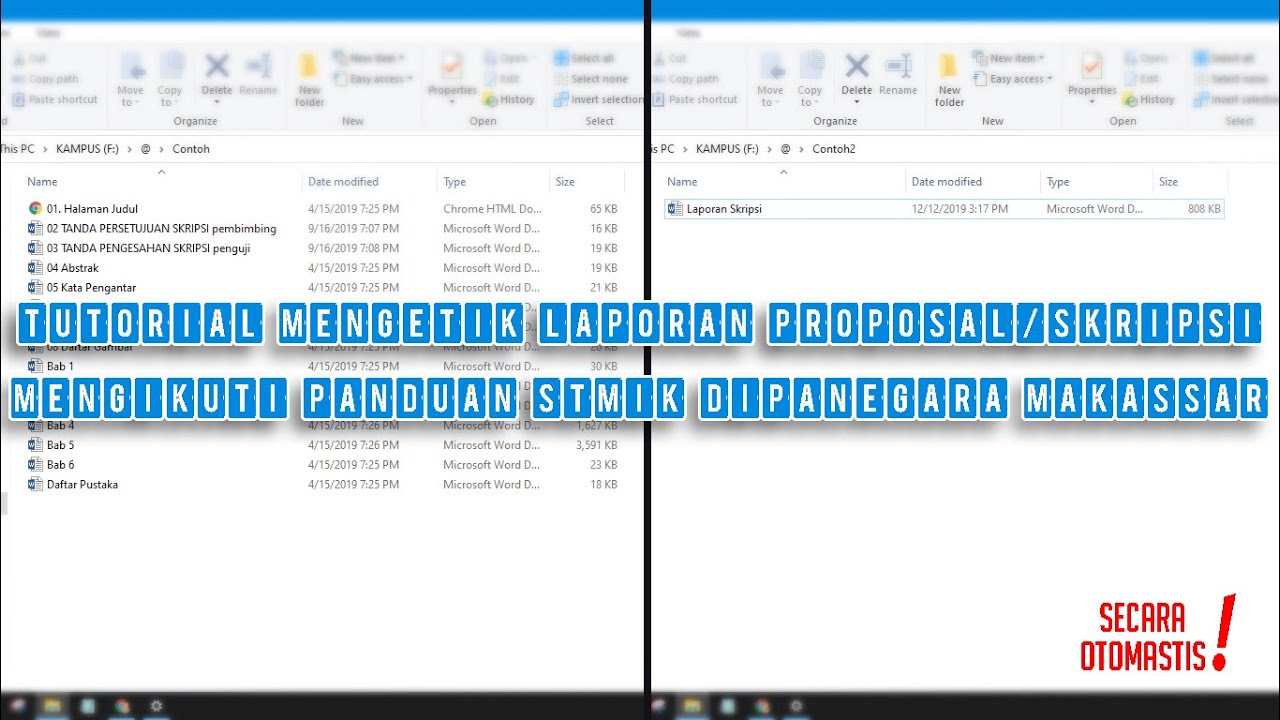The width and height of the screenshot is (1280, 720).
Task: Open New item dropdown in left window
Action: click(x=370, y=58)
